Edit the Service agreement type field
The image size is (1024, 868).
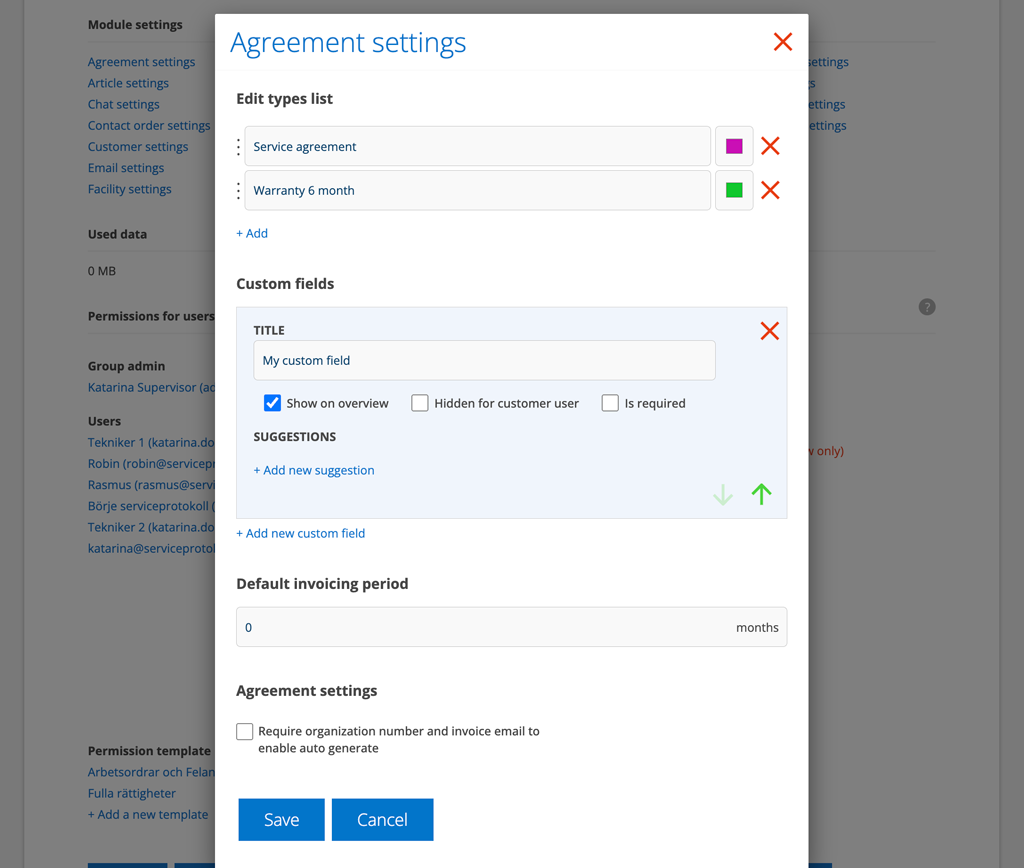click(x=477, y=146)
